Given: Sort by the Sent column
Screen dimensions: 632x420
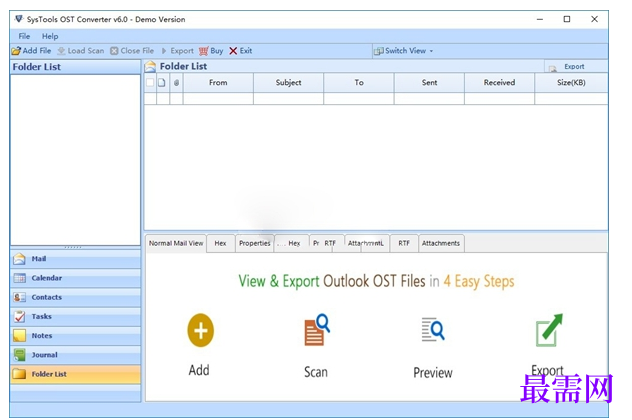Looking at the screenshot, I should (429, 83).
